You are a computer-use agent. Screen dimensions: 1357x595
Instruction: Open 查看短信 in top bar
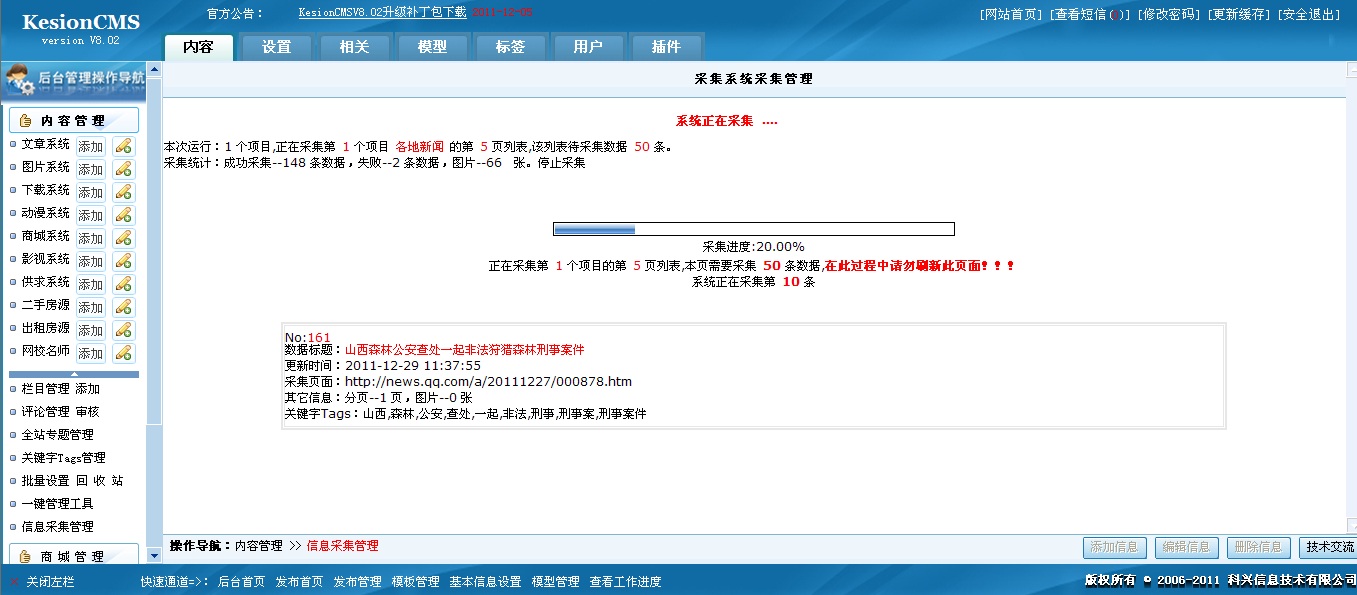pos(1090,15)
